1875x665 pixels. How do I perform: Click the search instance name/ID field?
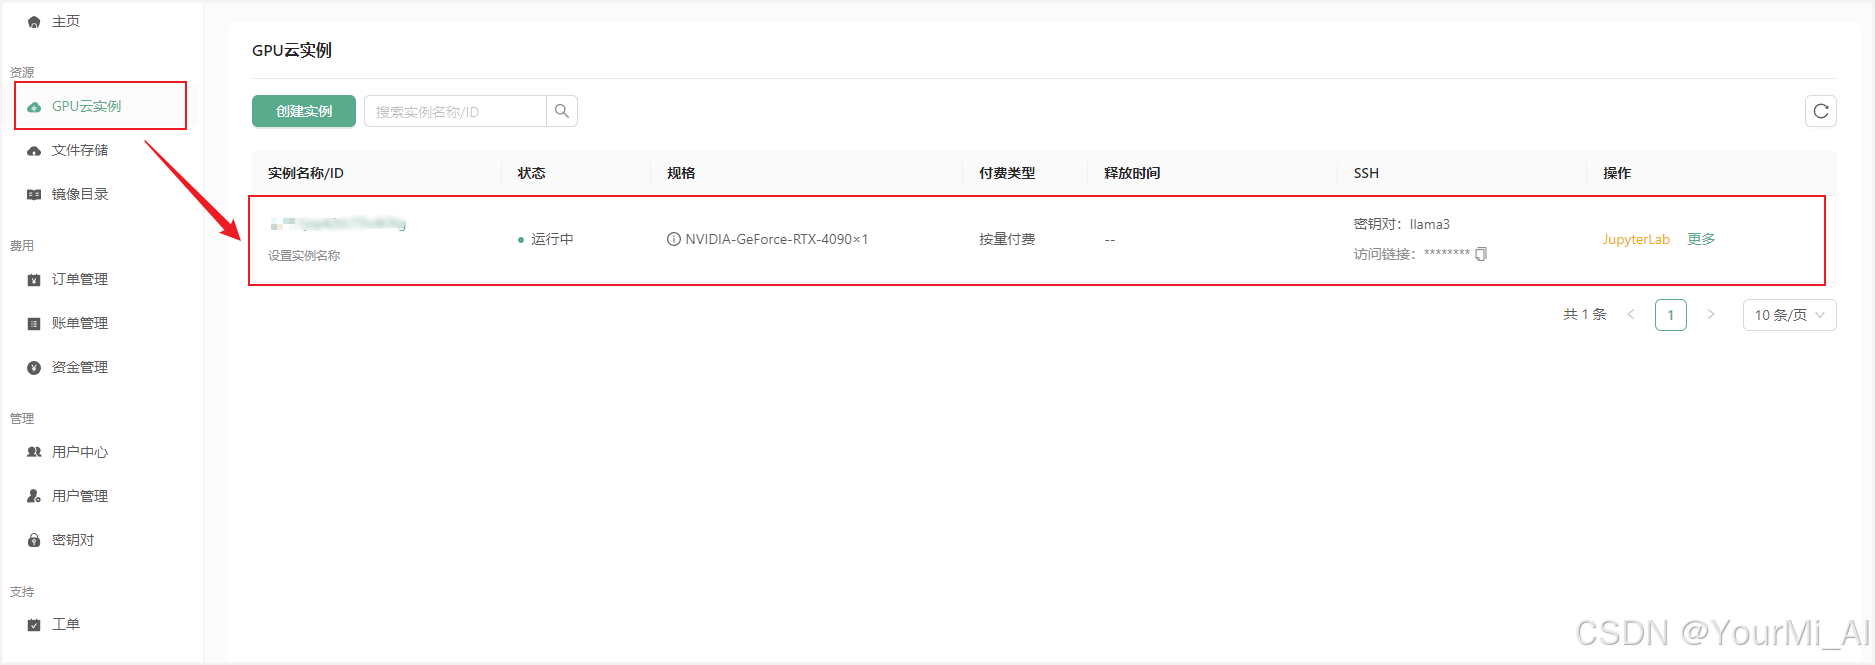455,111
